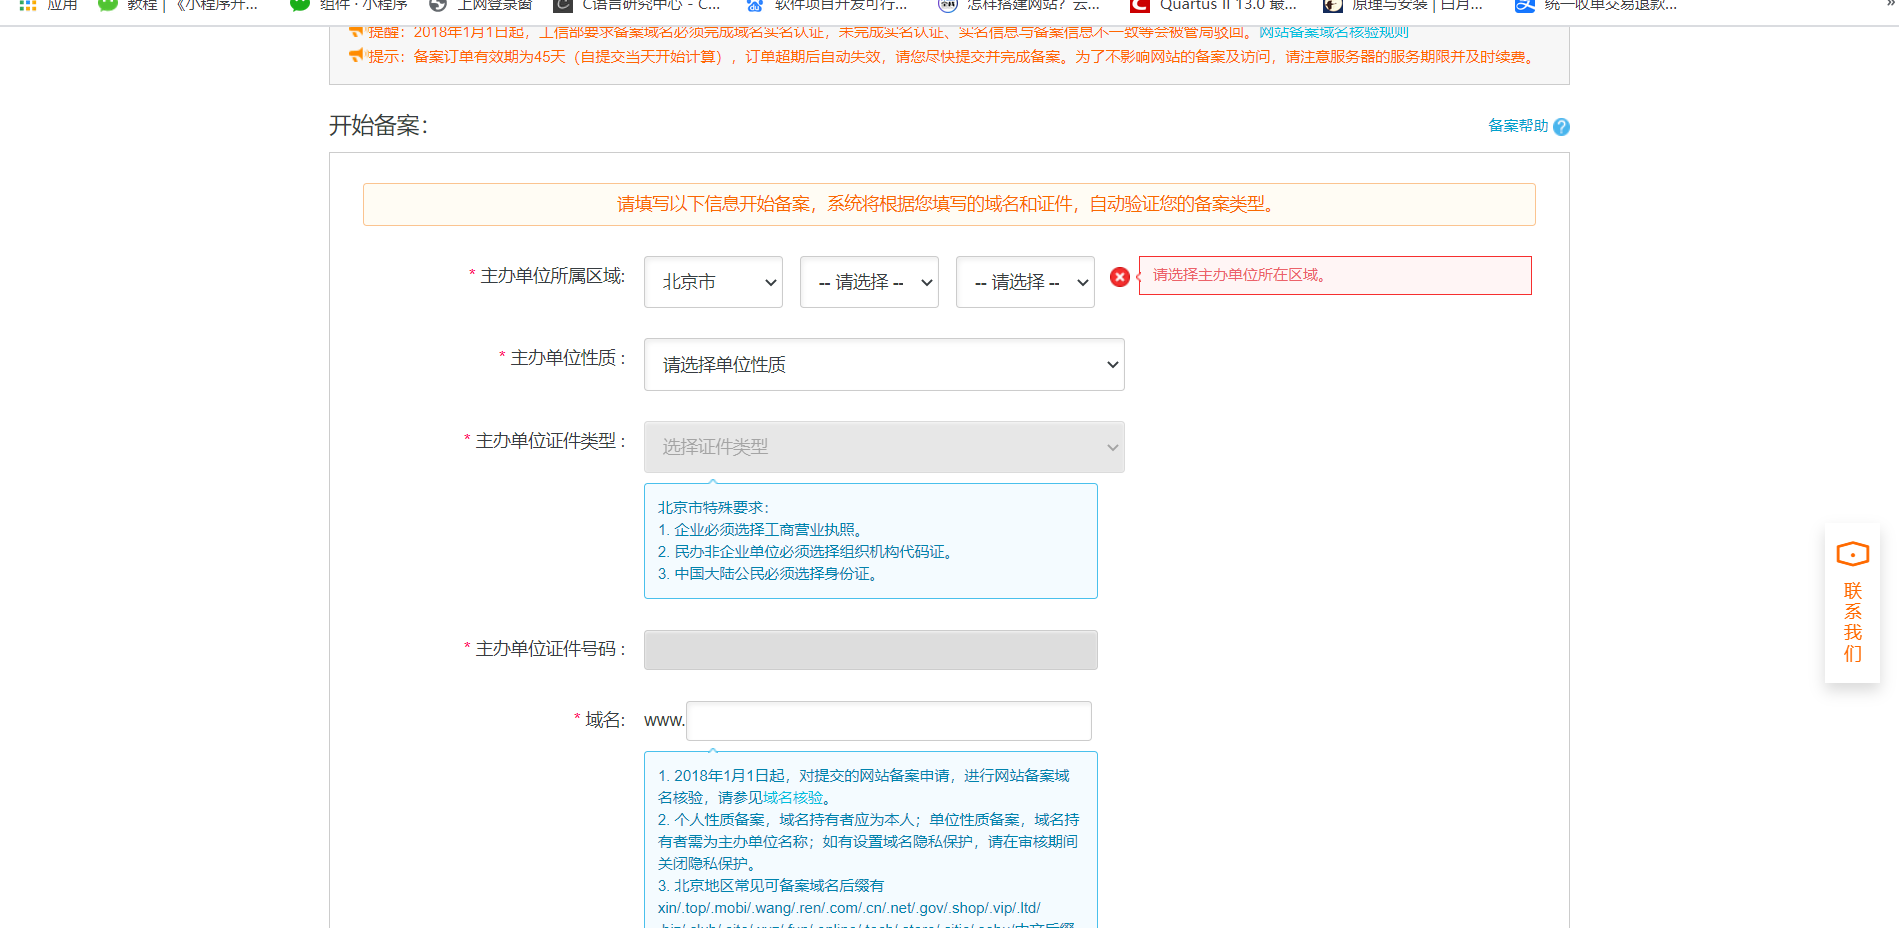Click the 开始备案 heading
Image resolution: width=1899 pixels, height=928 pixels.
click(x=378, y=126)
